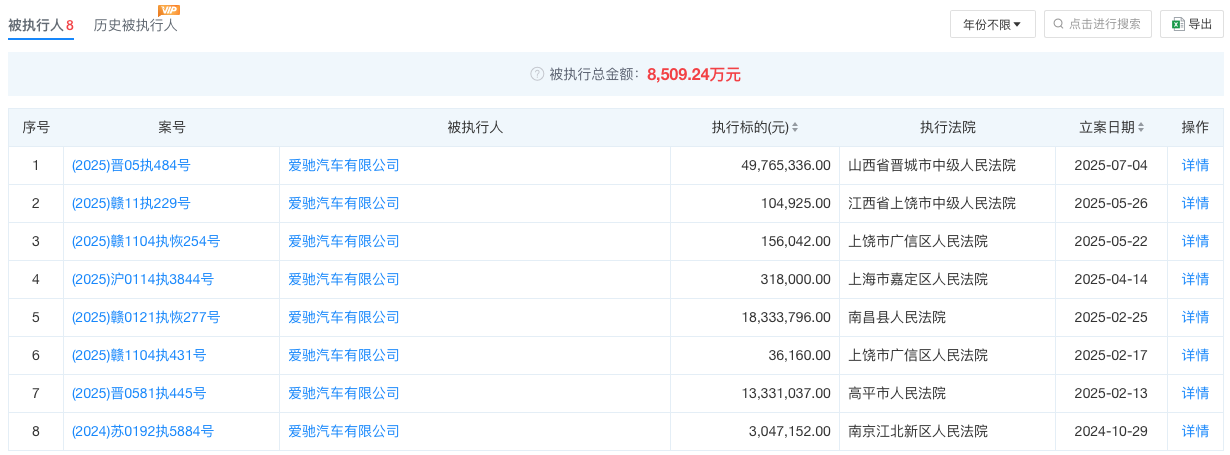View 详情 for case 晋05执484号
The height and width of the screenshot is (455, 1230).
pos(1195,165)
